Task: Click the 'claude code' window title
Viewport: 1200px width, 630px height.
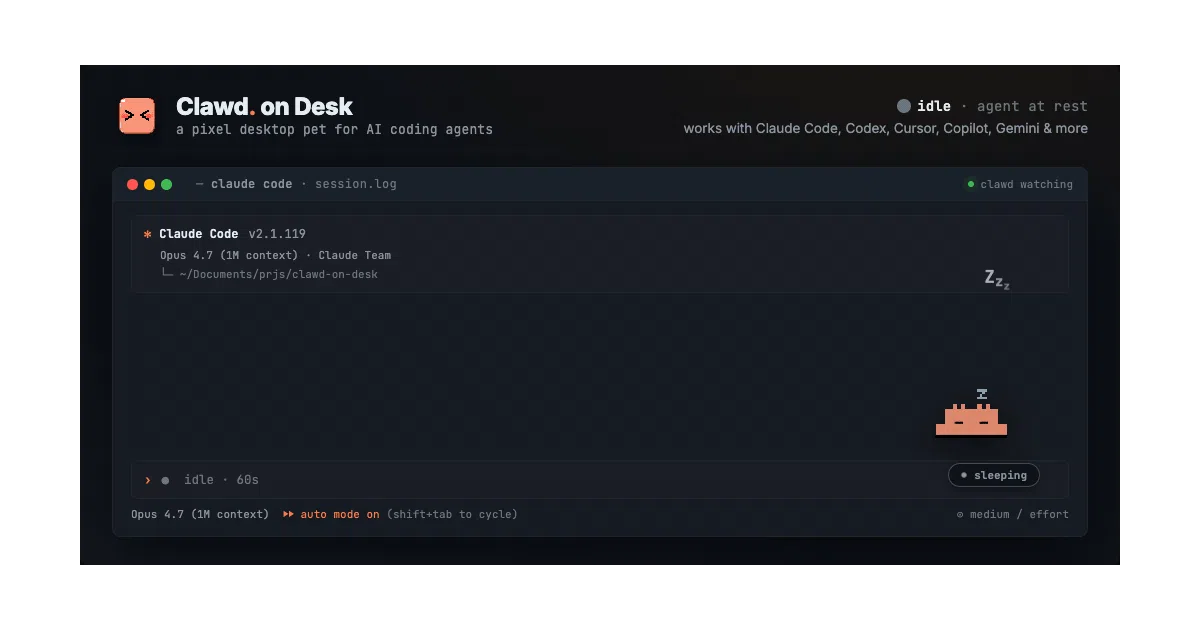Action: (x=251, y=184)
